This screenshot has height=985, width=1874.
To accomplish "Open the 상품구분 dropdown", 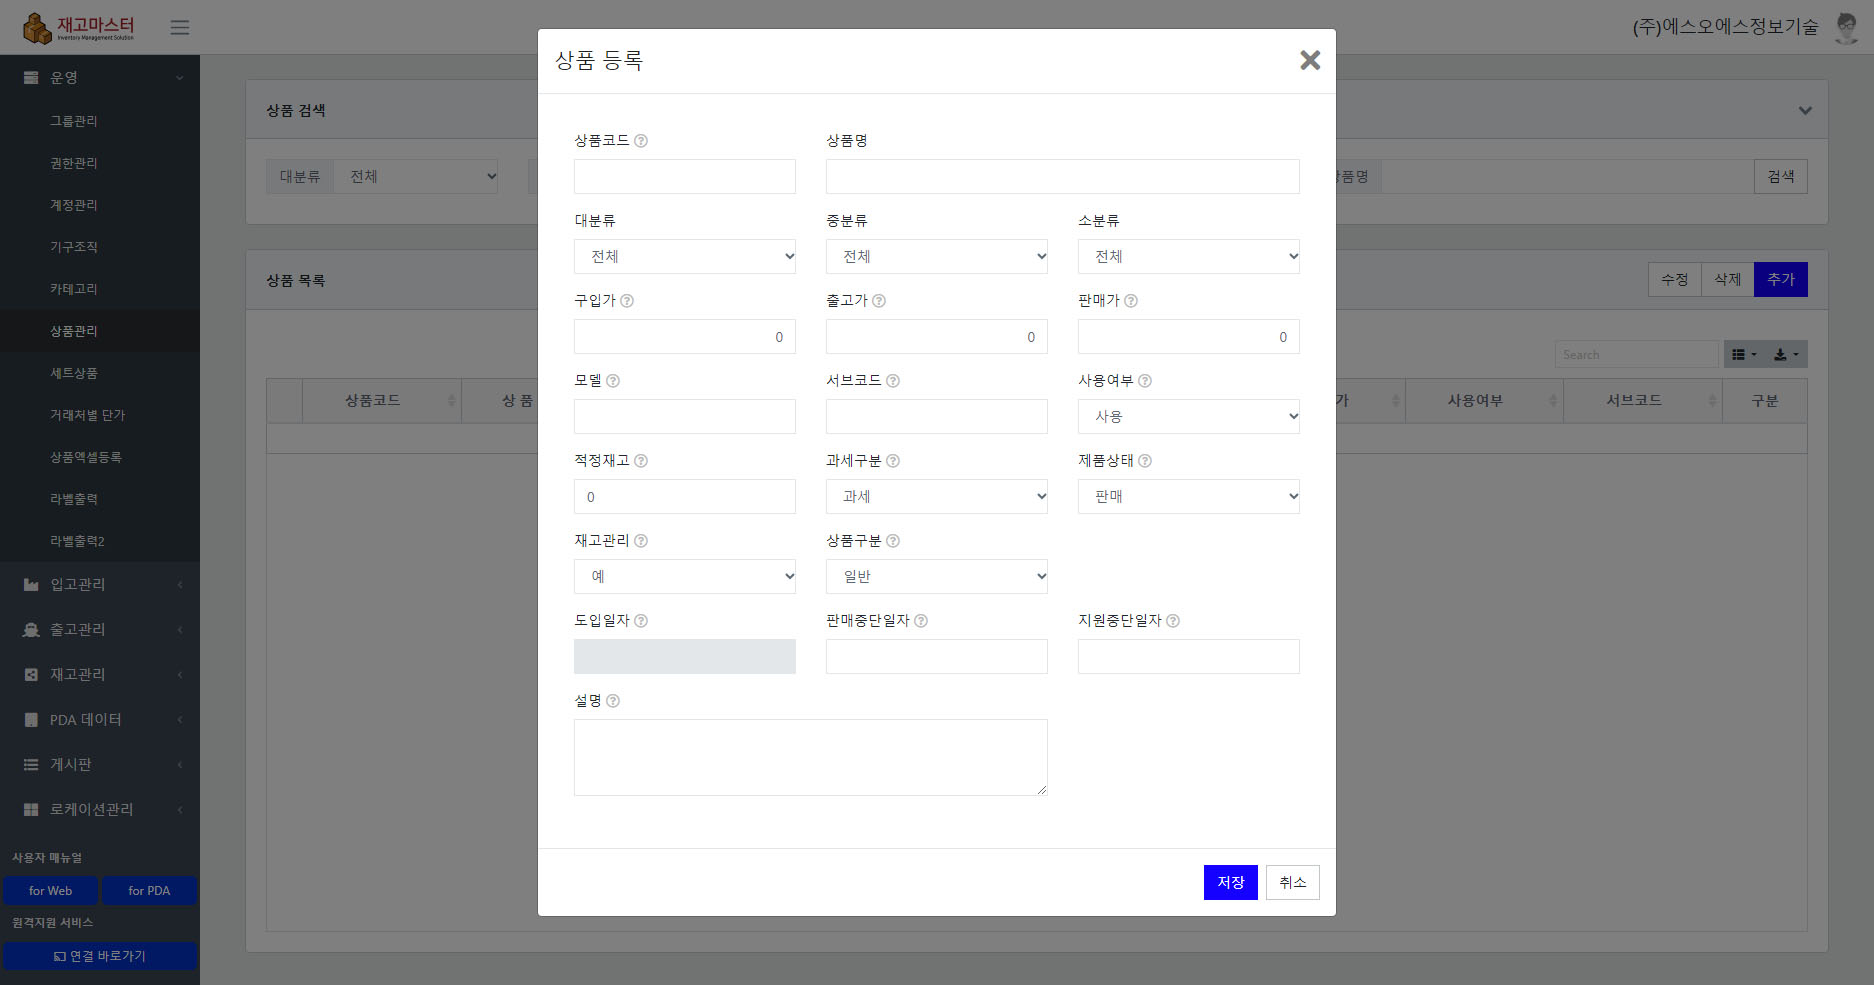I will click(x=937, y=577).
